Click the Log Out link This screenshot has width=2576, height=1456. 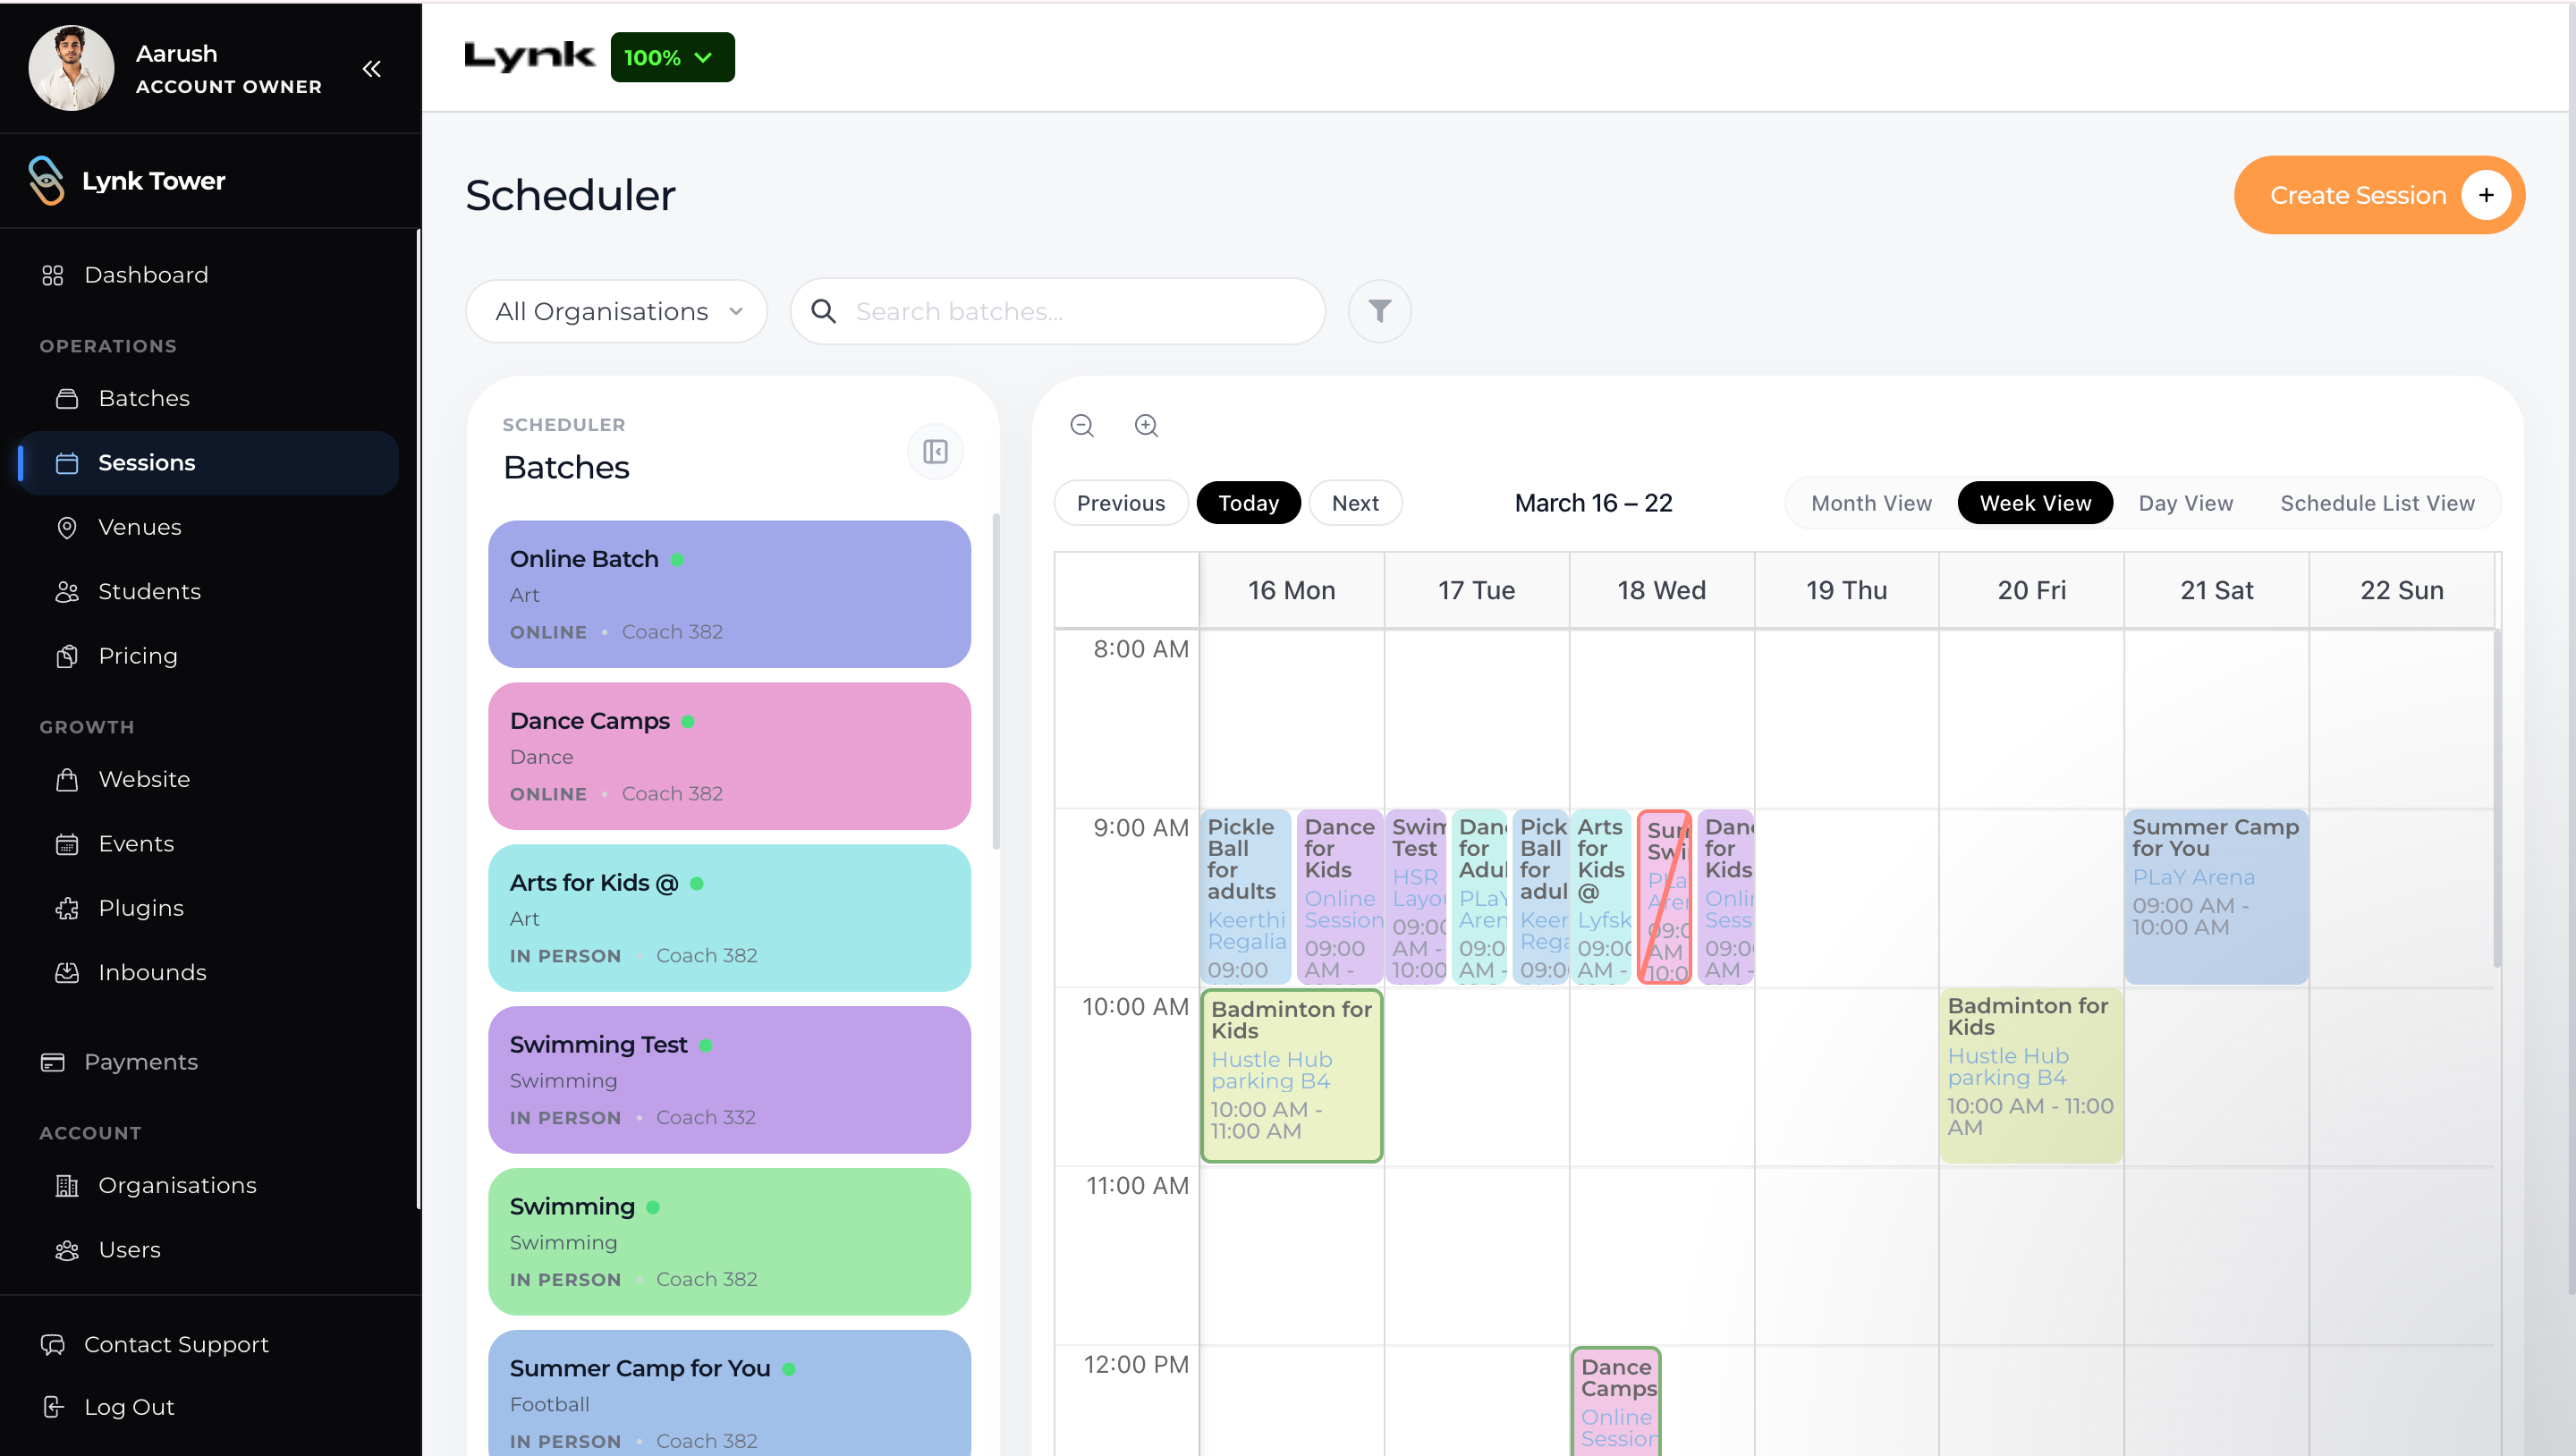click(x=129, y=1408)
